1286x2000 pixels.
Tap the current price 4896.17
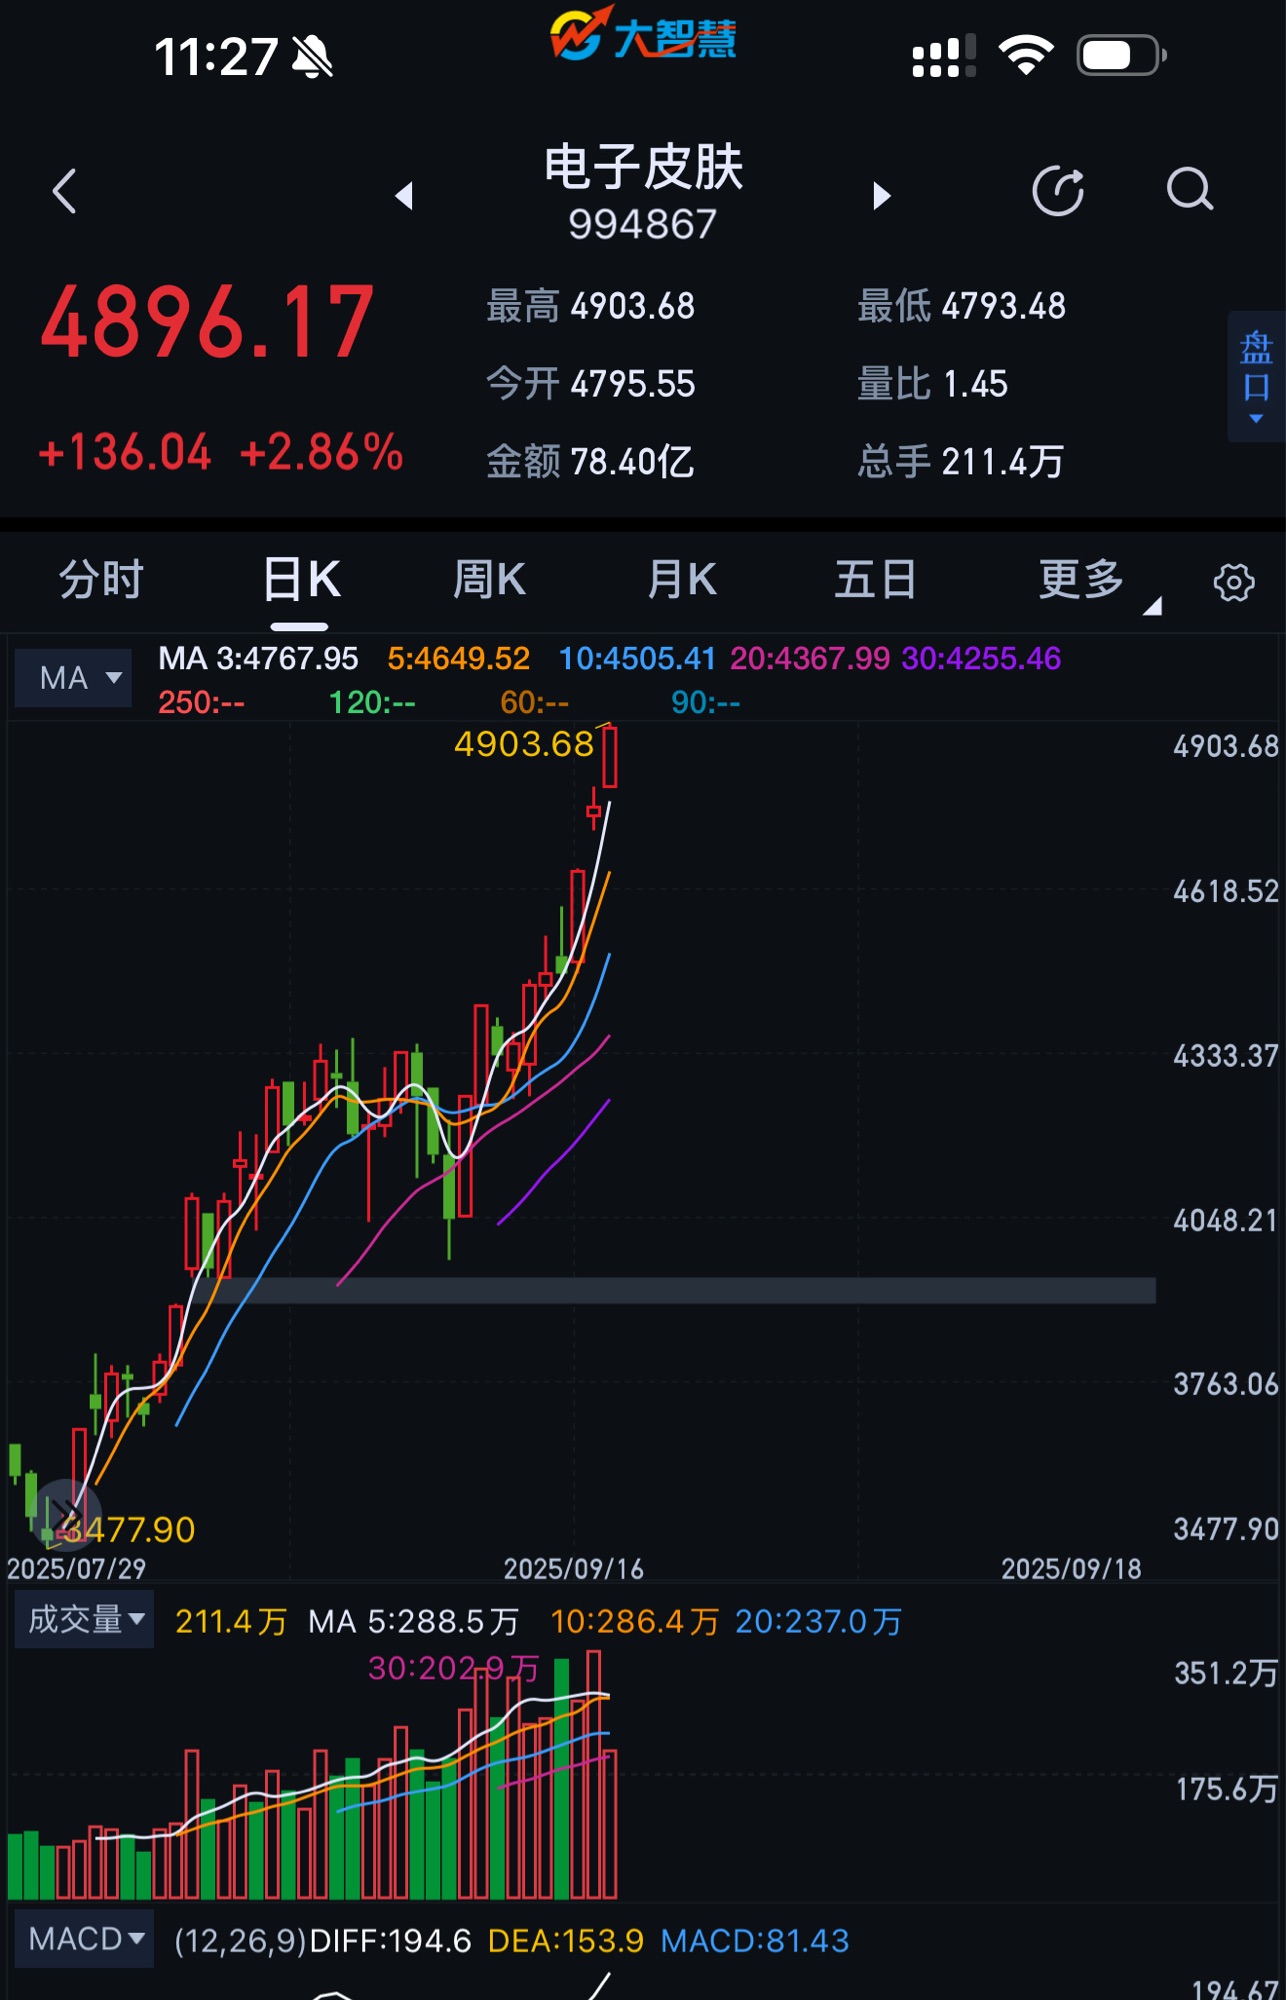point(207,322)
